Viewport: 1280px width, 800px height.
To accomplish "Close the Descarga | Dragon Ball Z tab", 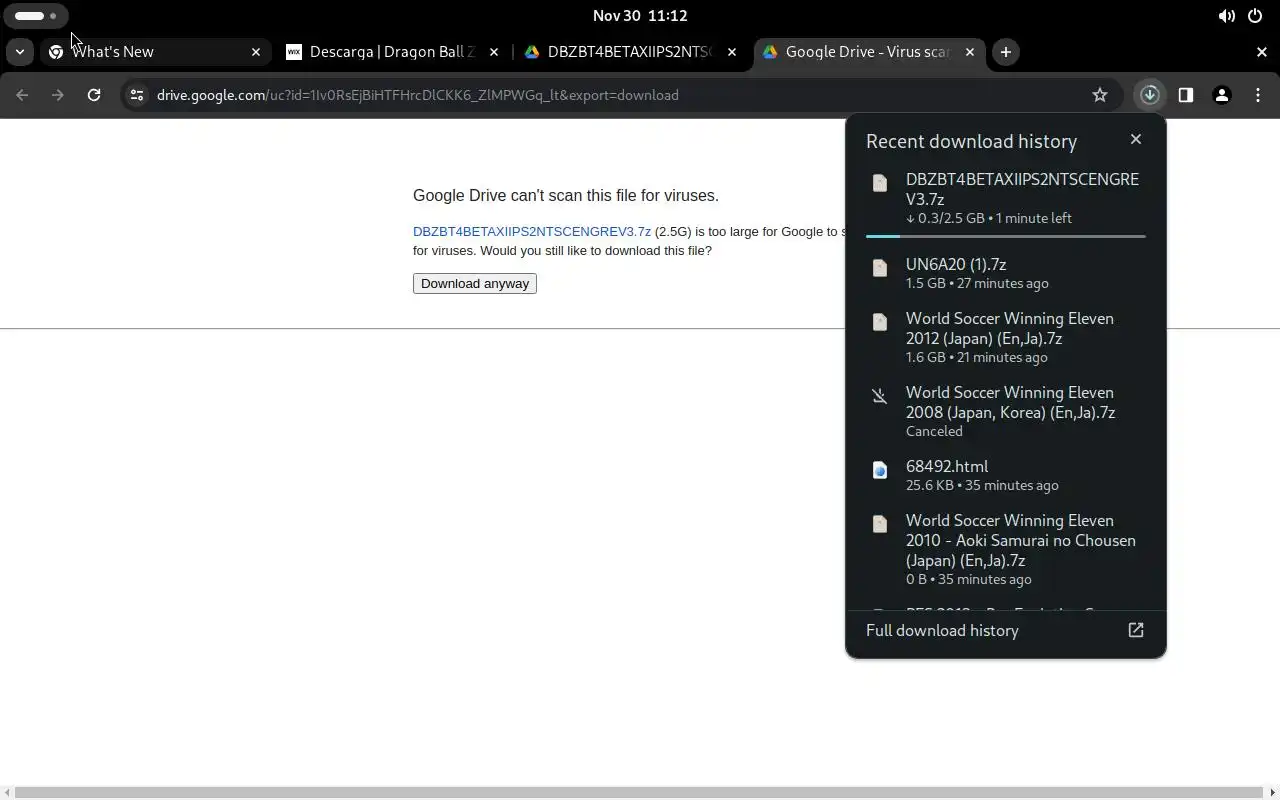I will [494, 52].
